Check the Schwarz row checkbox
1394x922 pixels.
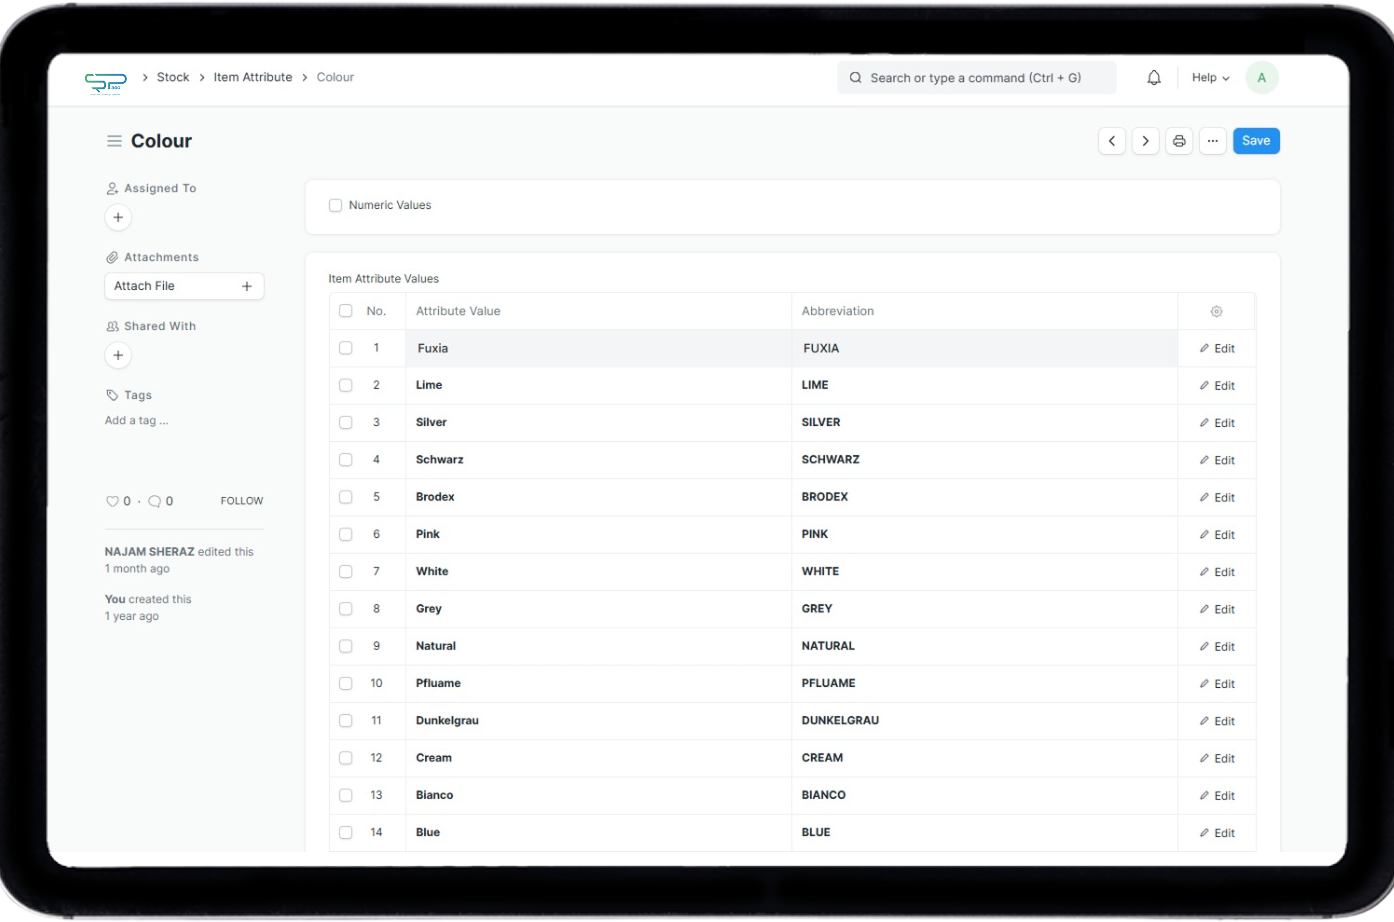(x=346, y=460)
